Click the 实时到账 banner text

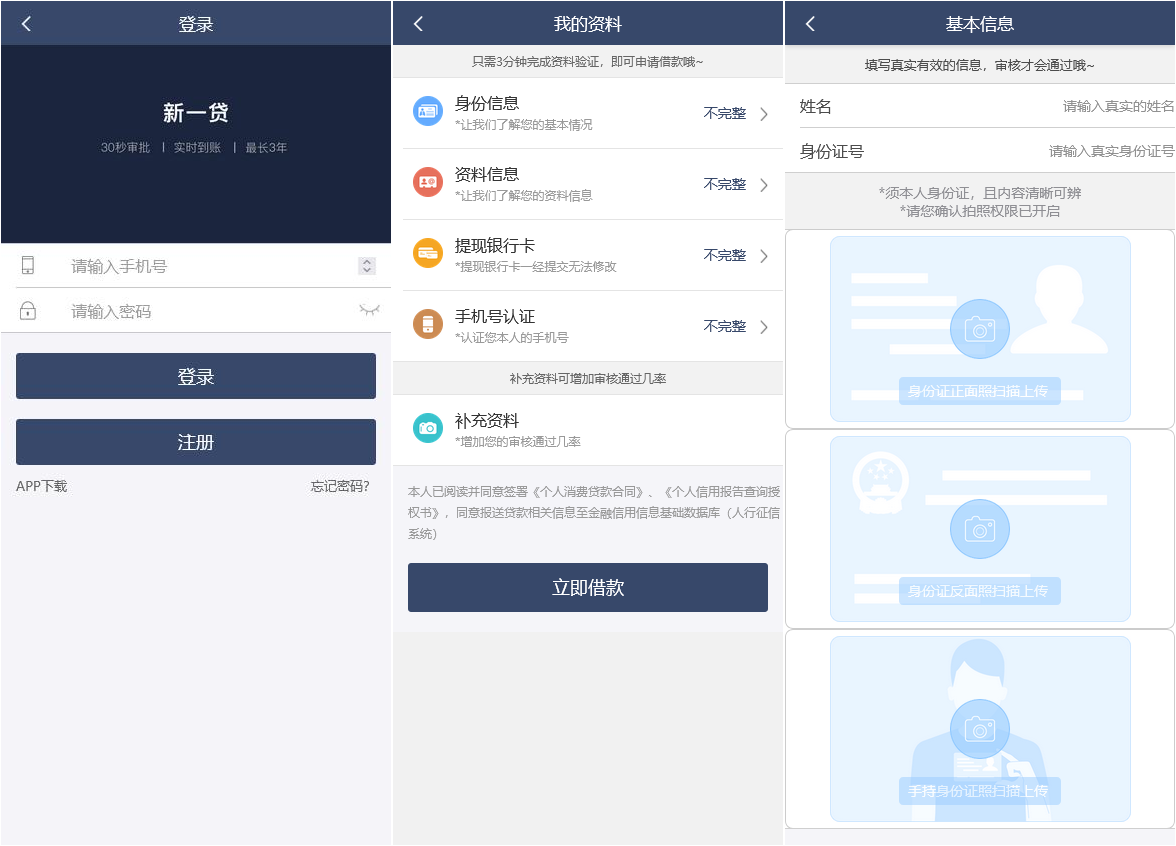pyautogui.click(x=197, y=148)
